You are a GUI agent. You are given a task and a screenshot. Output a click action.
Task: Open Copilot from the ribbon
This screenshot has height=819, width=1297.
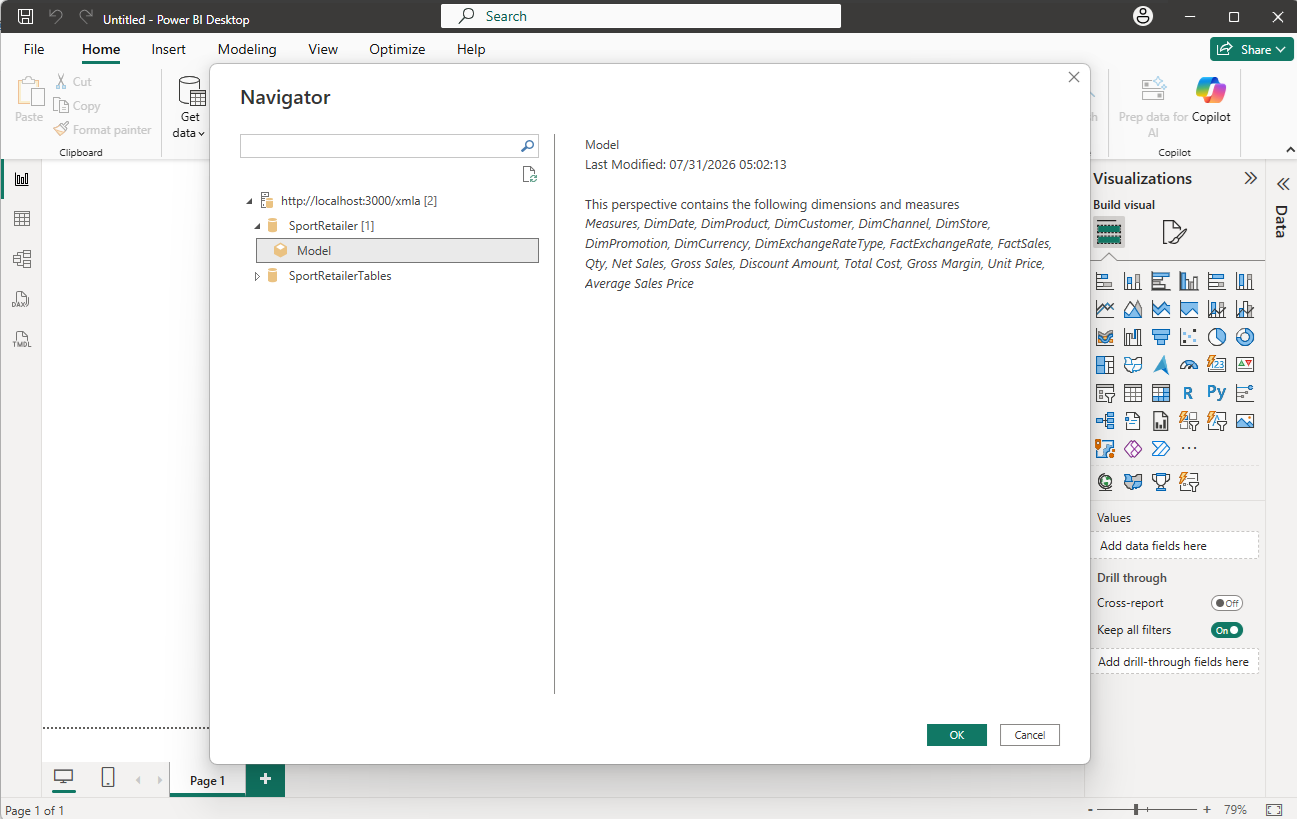1211,101
